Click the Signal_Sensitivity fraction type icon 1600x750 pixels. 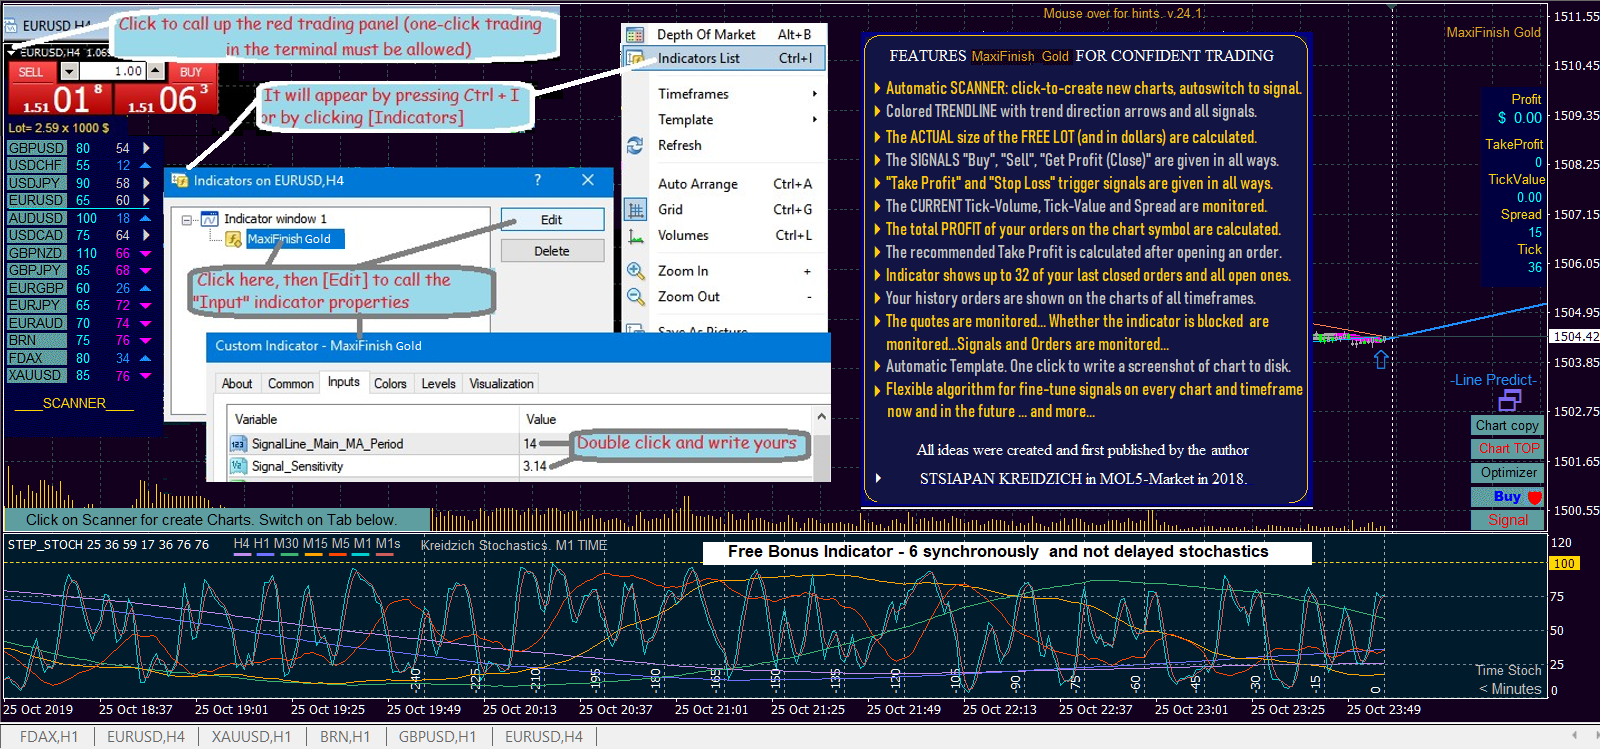(238, 466)
